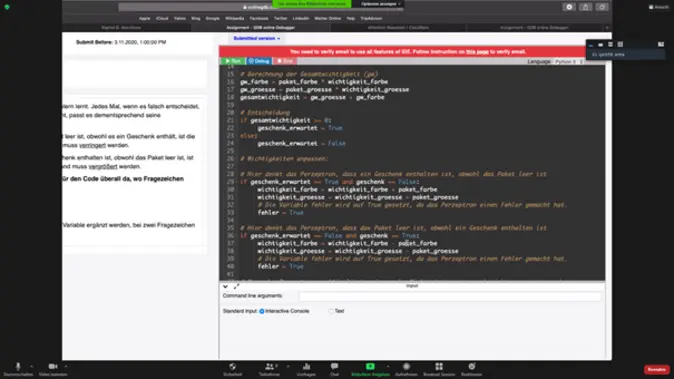Screen dimensions: 674x379
Task: Switch video panel to single thumbnail
Action: click(600, 44)
